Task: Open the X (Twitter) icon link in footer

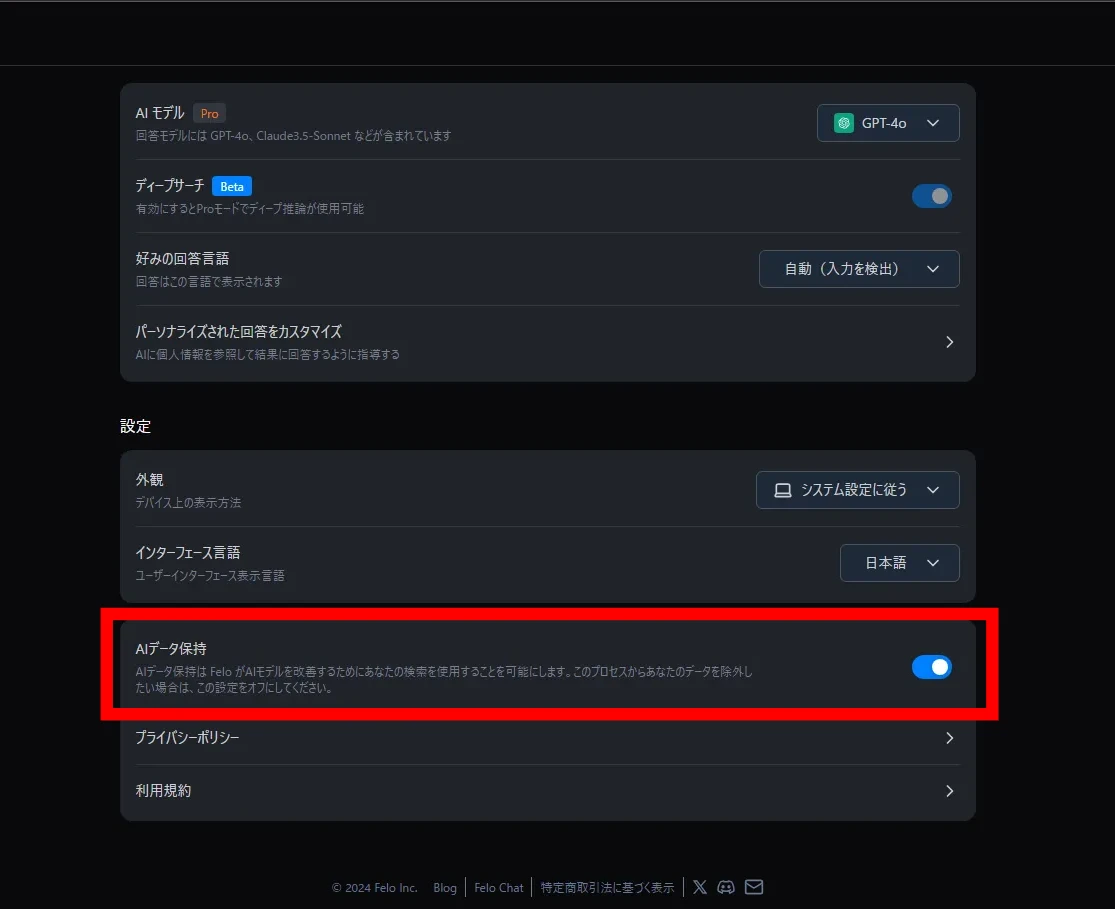Action: coord(700,887)
